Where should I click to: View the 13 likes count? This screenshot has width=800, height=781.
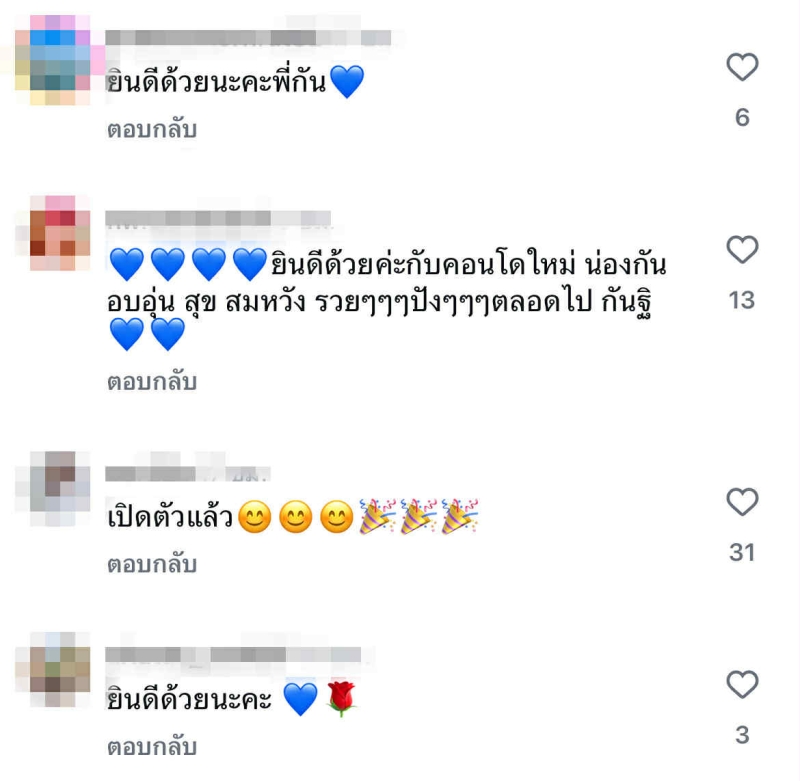(x=742, y=300)
